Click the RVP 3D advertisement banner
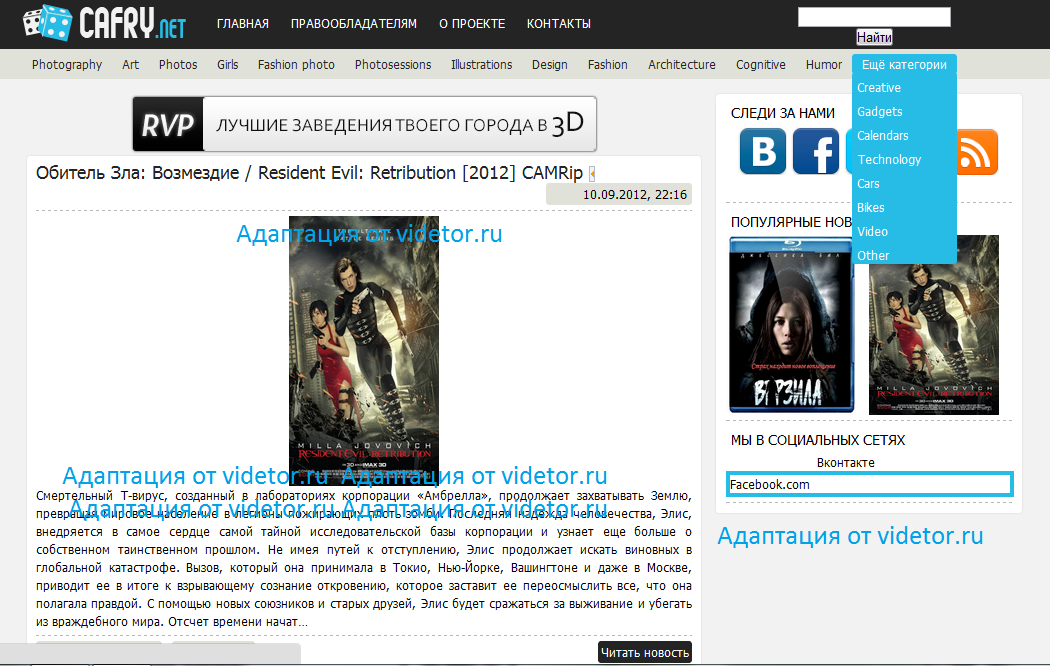 [364, 124]
